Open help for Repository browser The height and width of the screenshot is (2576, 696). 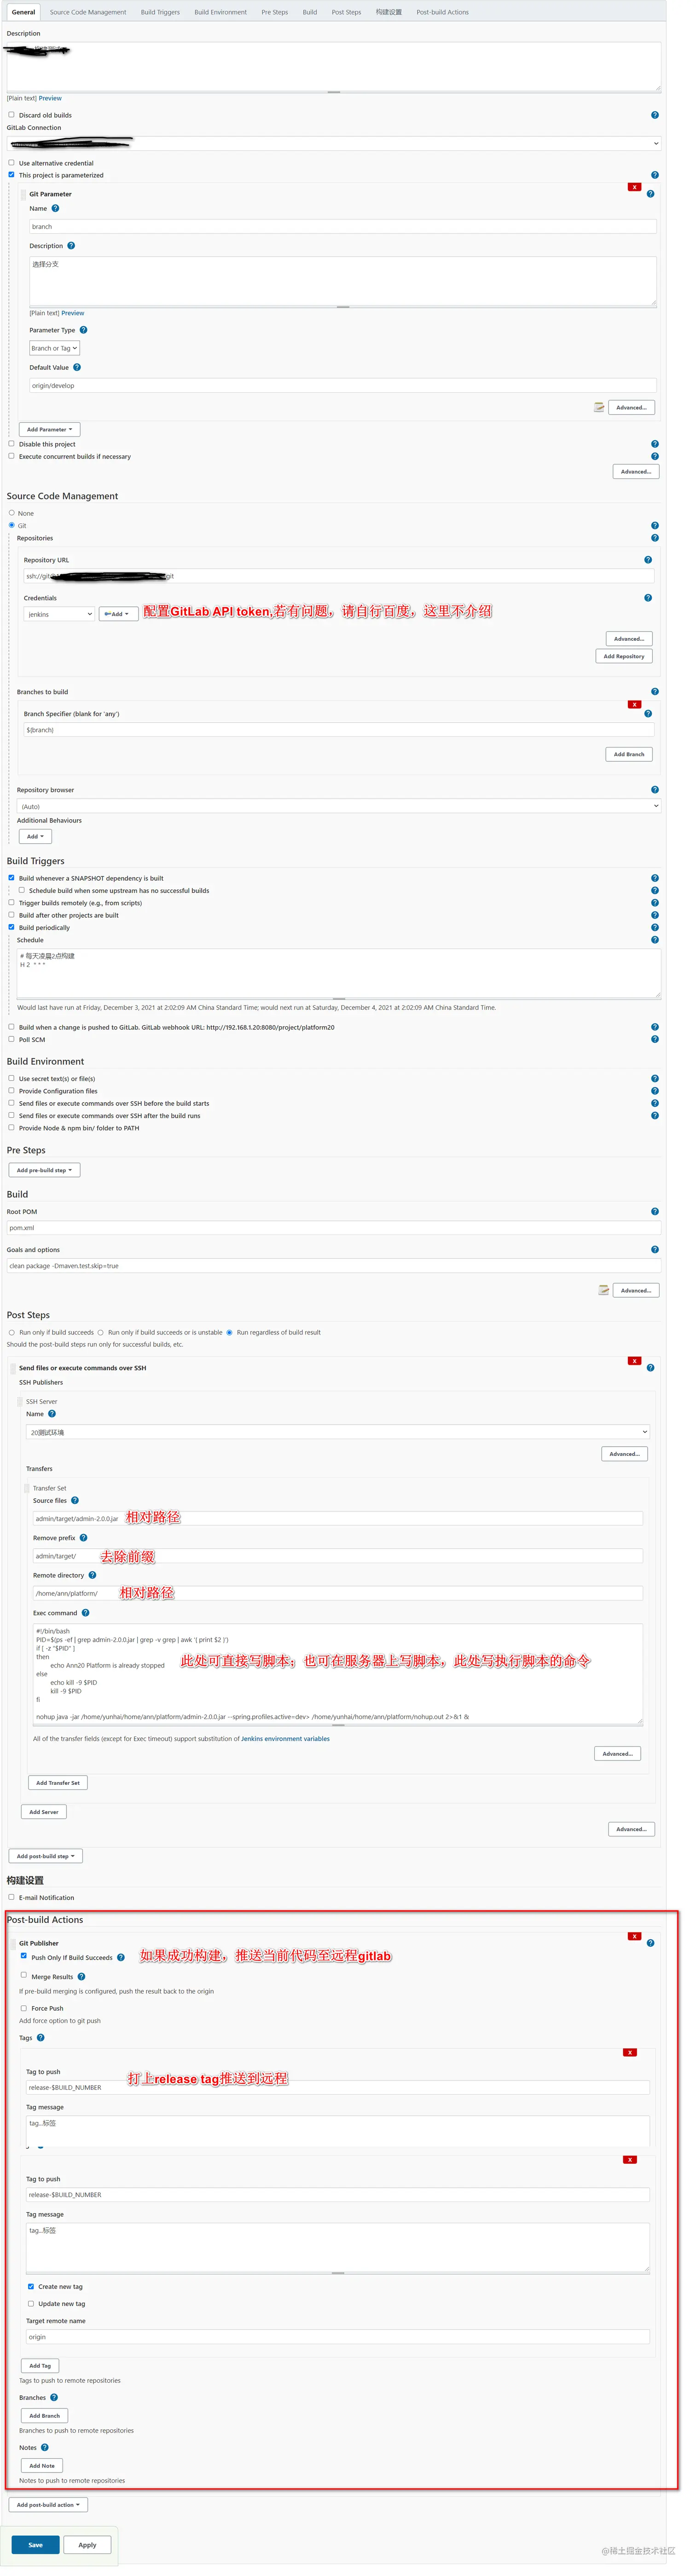655,790
